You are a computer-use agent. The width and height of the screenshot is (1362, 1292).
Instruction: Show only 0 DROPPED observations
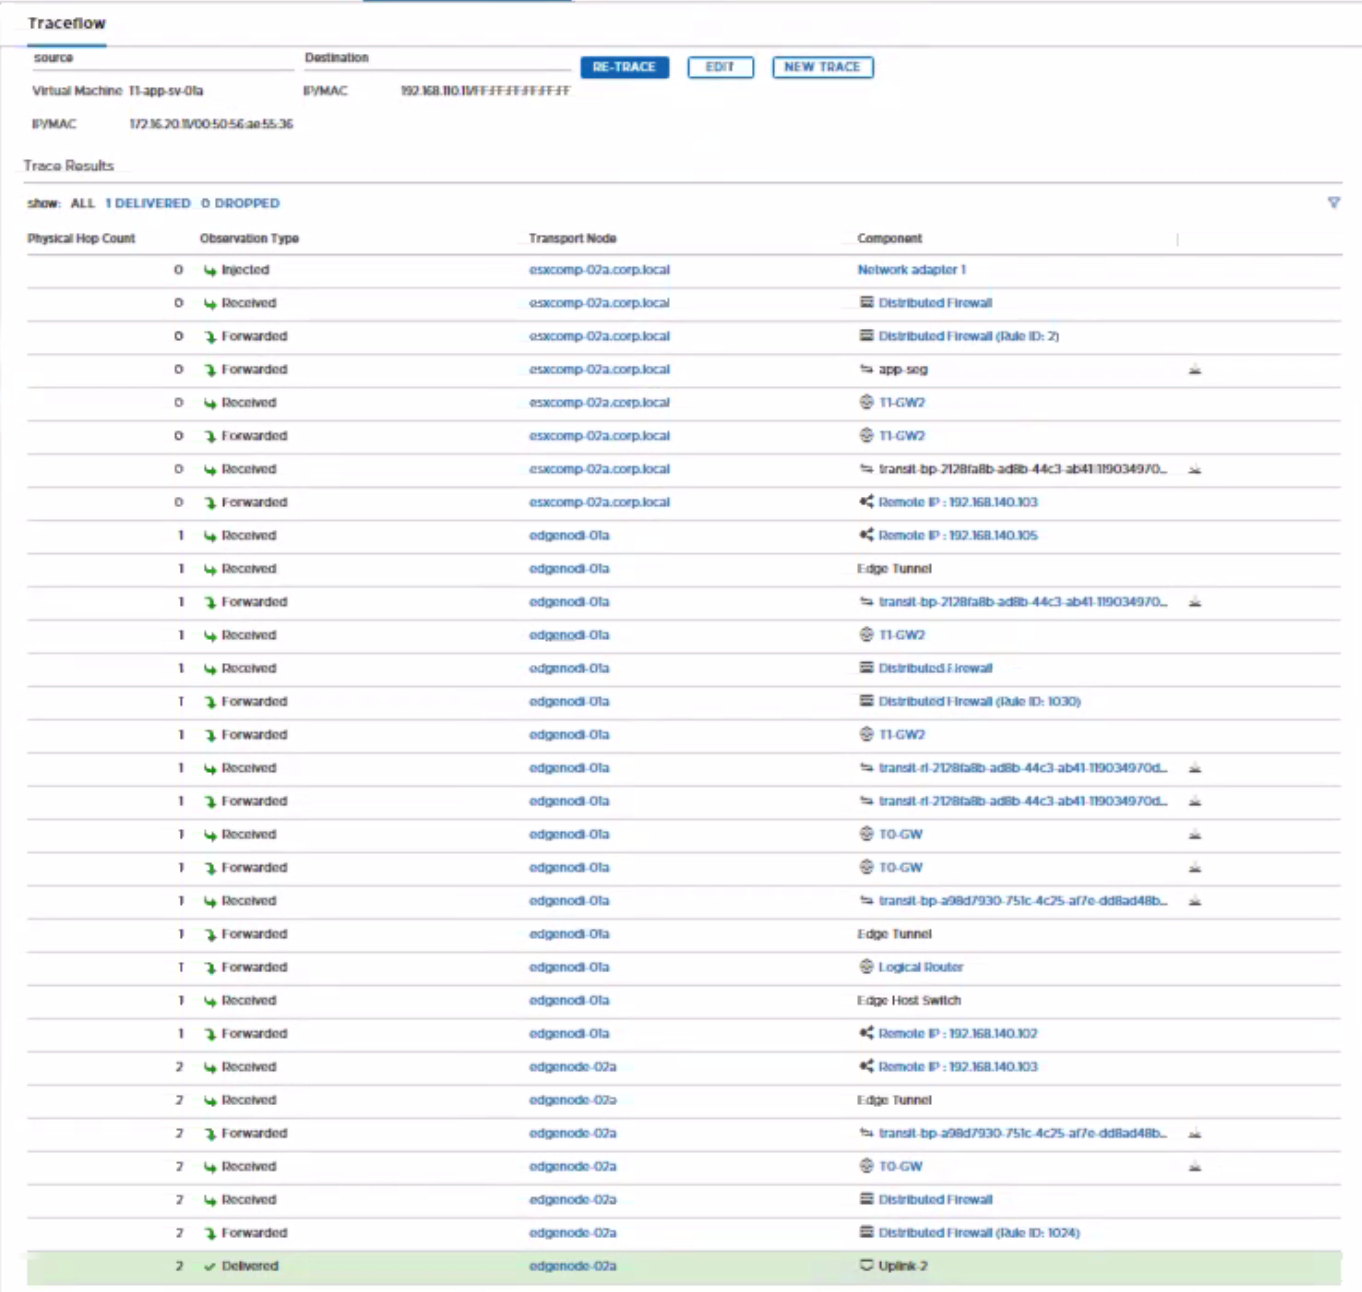pos(240,203)
